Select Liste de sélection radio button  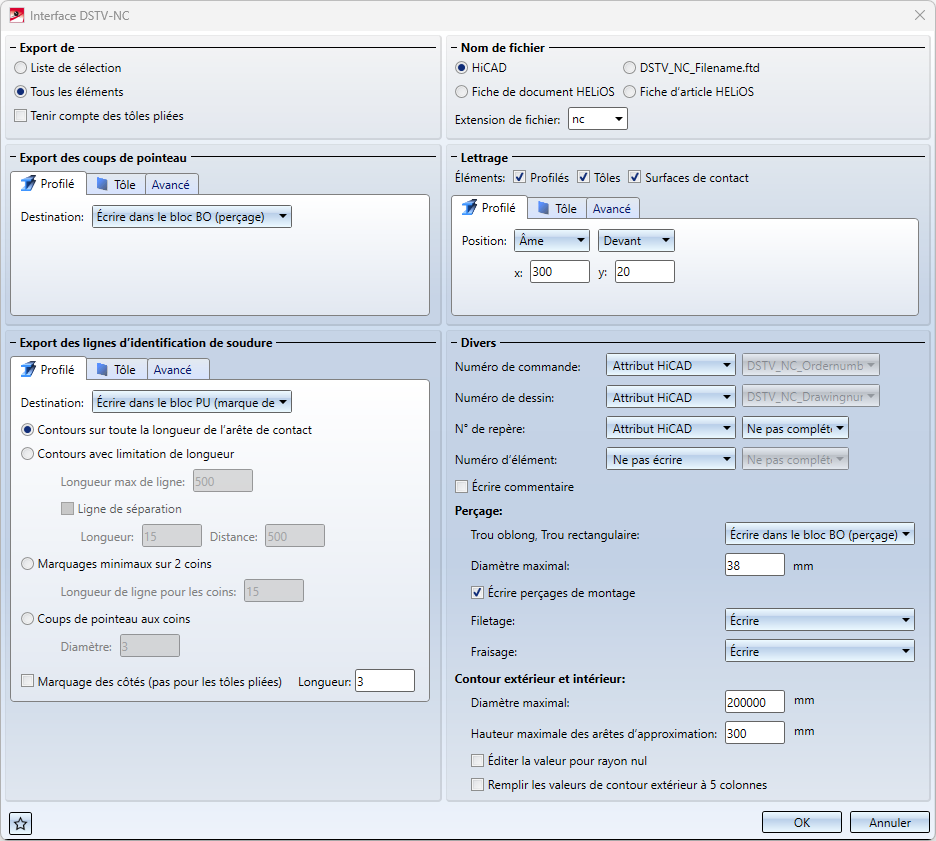pyautogui.click(x=21, y=68)
